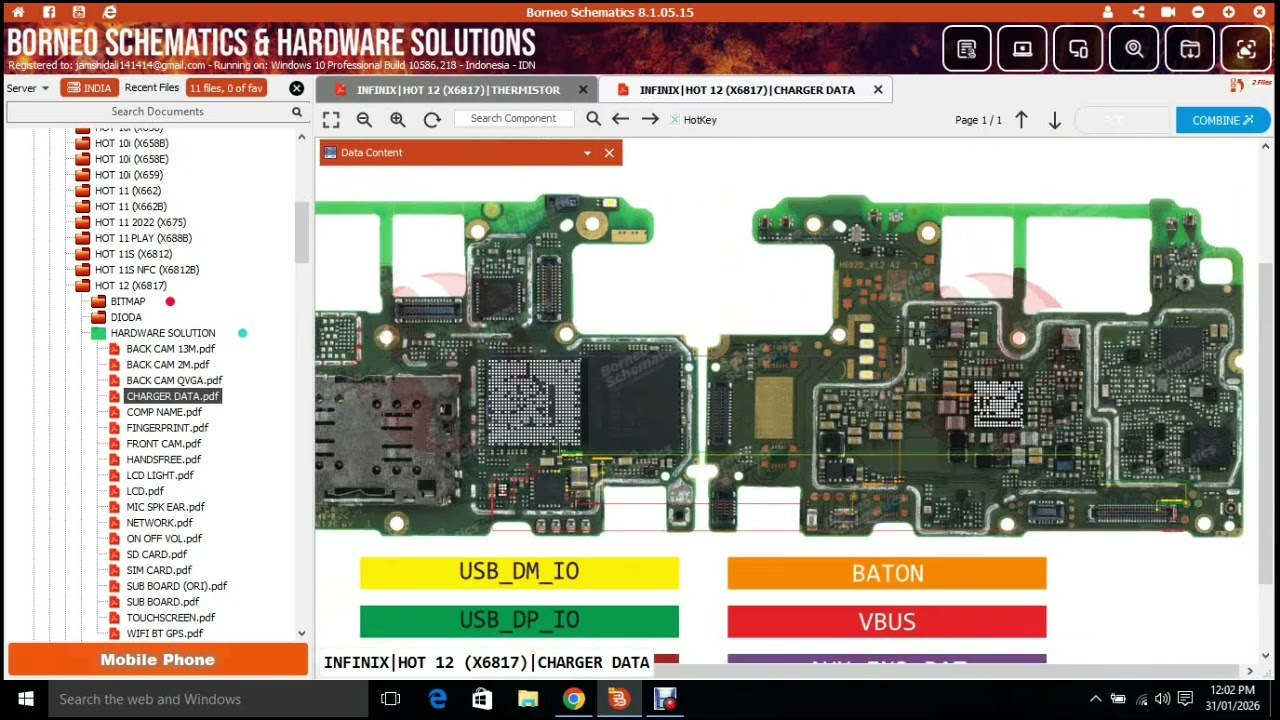Go forward with the right arrow

[650, 119]
